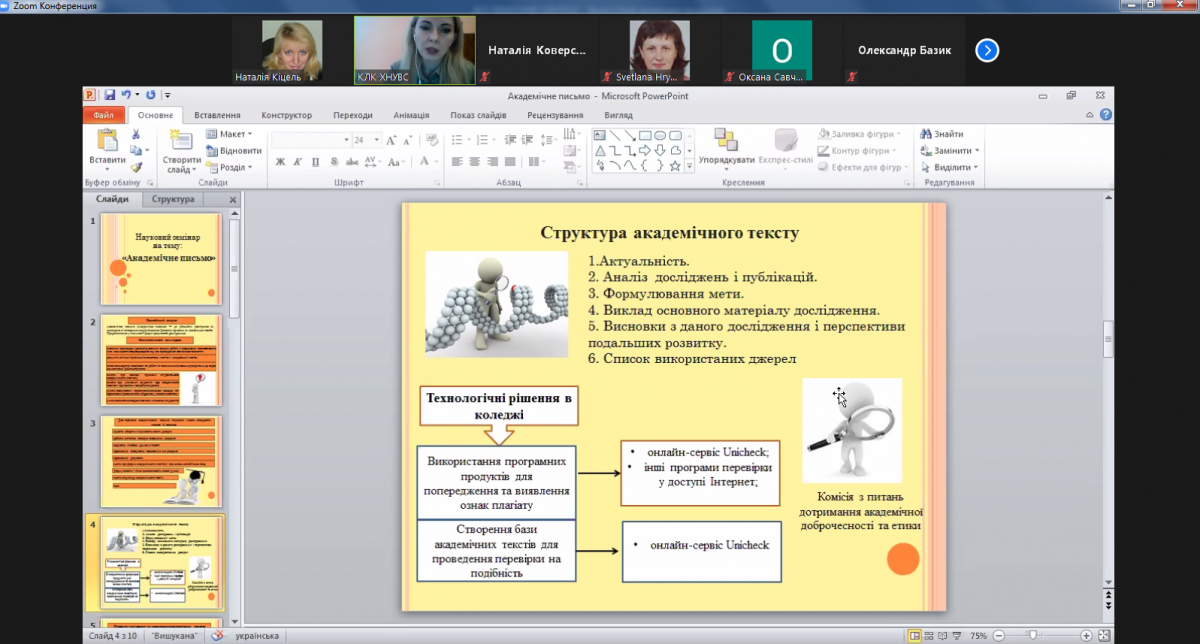Click the fit slide to window icon
1200x644 pixels.
(1105, 636)
